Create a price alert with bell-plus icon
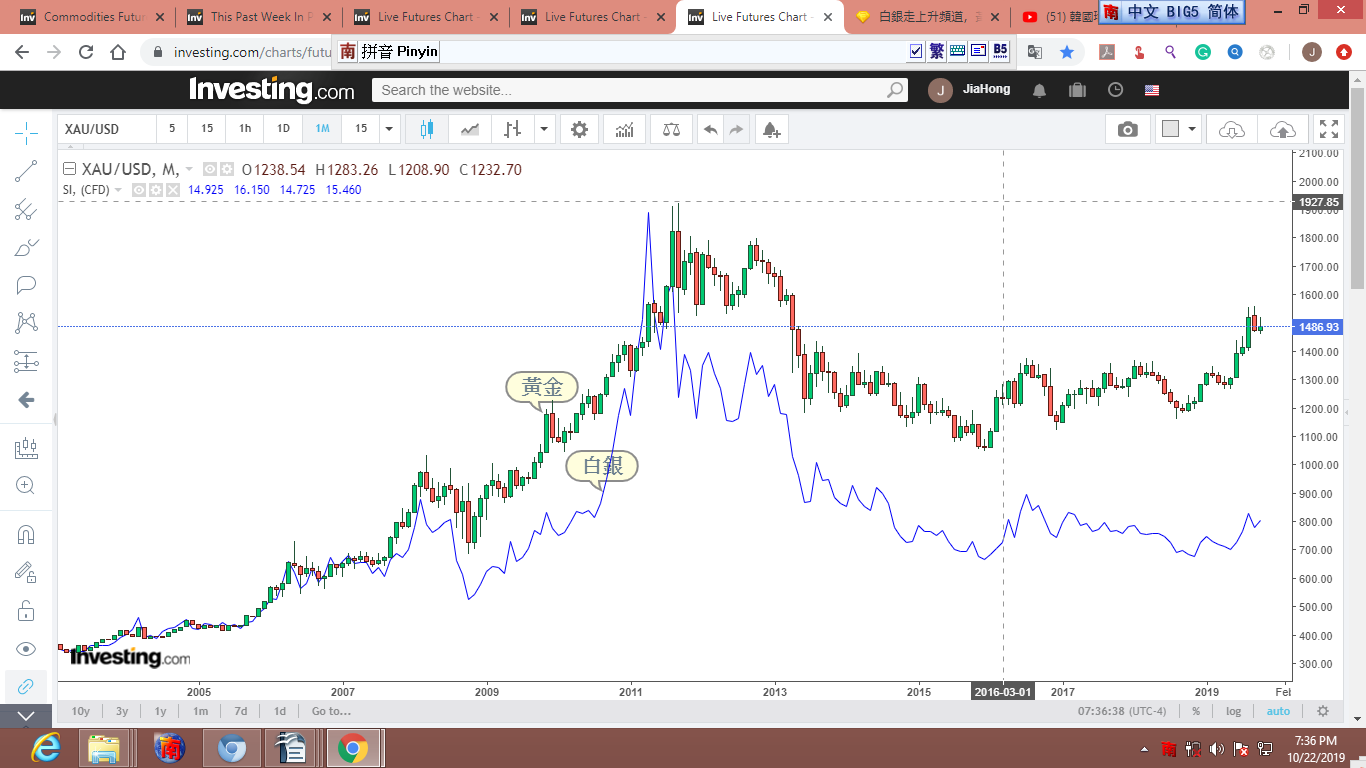Image resolution: width=1366 pixels, height=768 pixels. coord(771,129)
